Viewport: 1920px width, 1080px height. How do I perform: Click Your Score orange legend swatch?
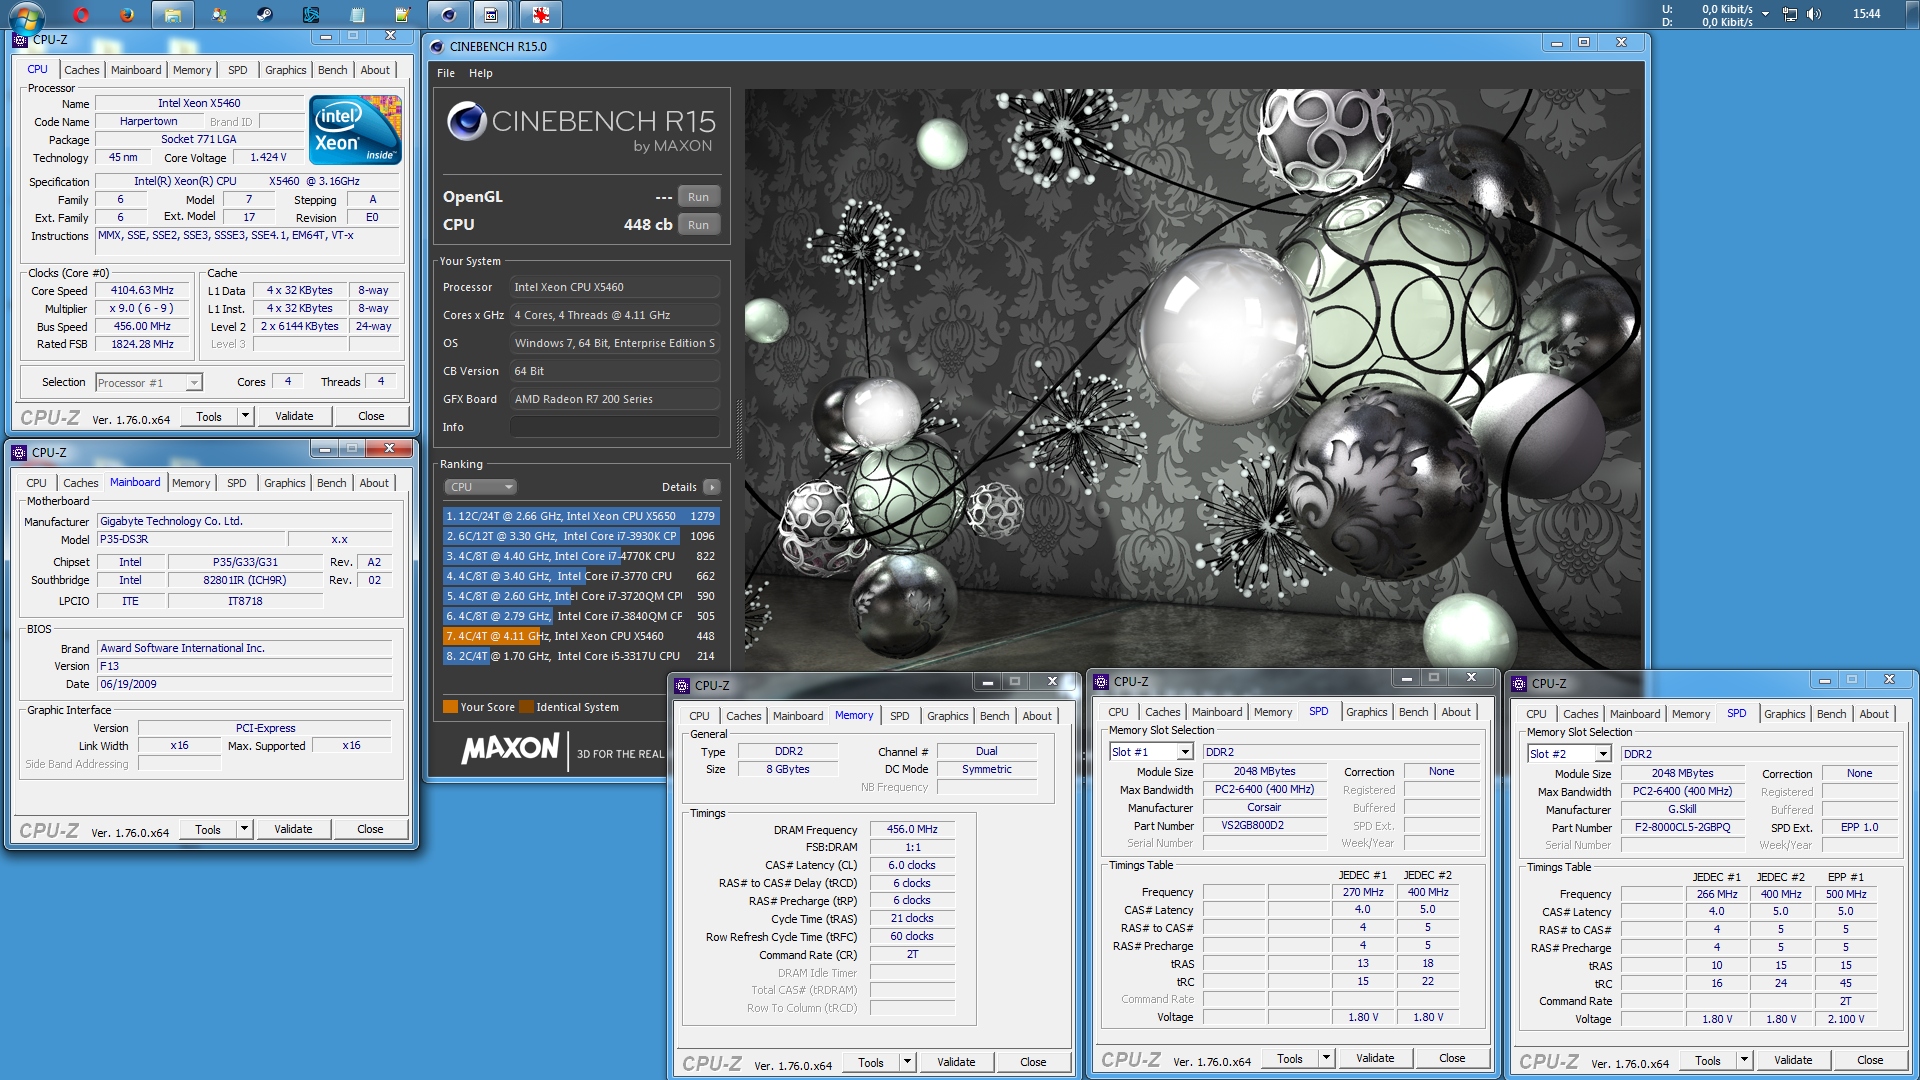450,707
